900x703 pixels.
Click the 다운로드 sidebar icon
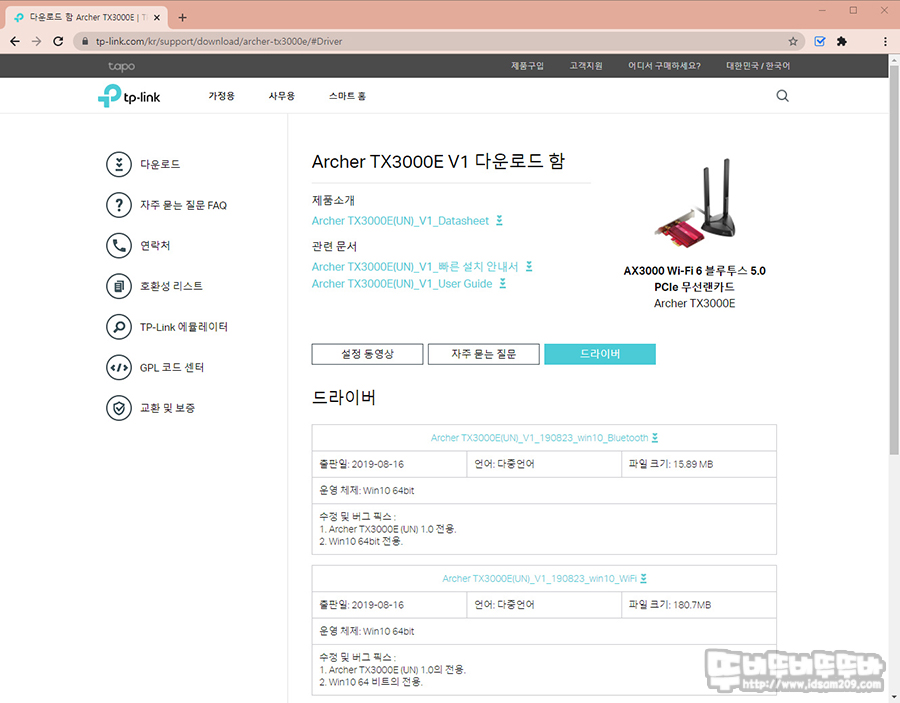pyautogui.click(x=119, y=164)
